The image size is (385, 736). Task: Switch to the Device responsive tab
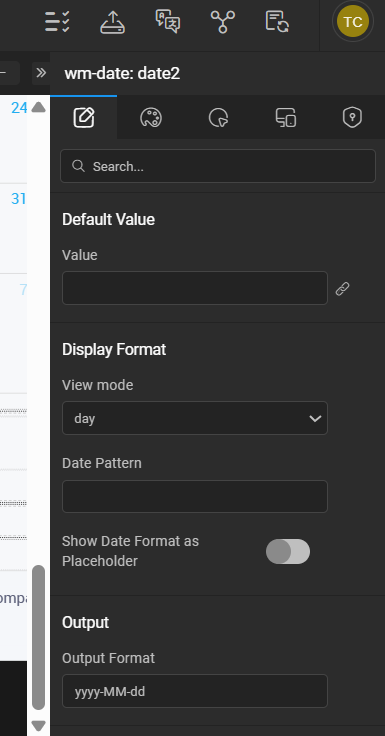click(x=285, y=117)
